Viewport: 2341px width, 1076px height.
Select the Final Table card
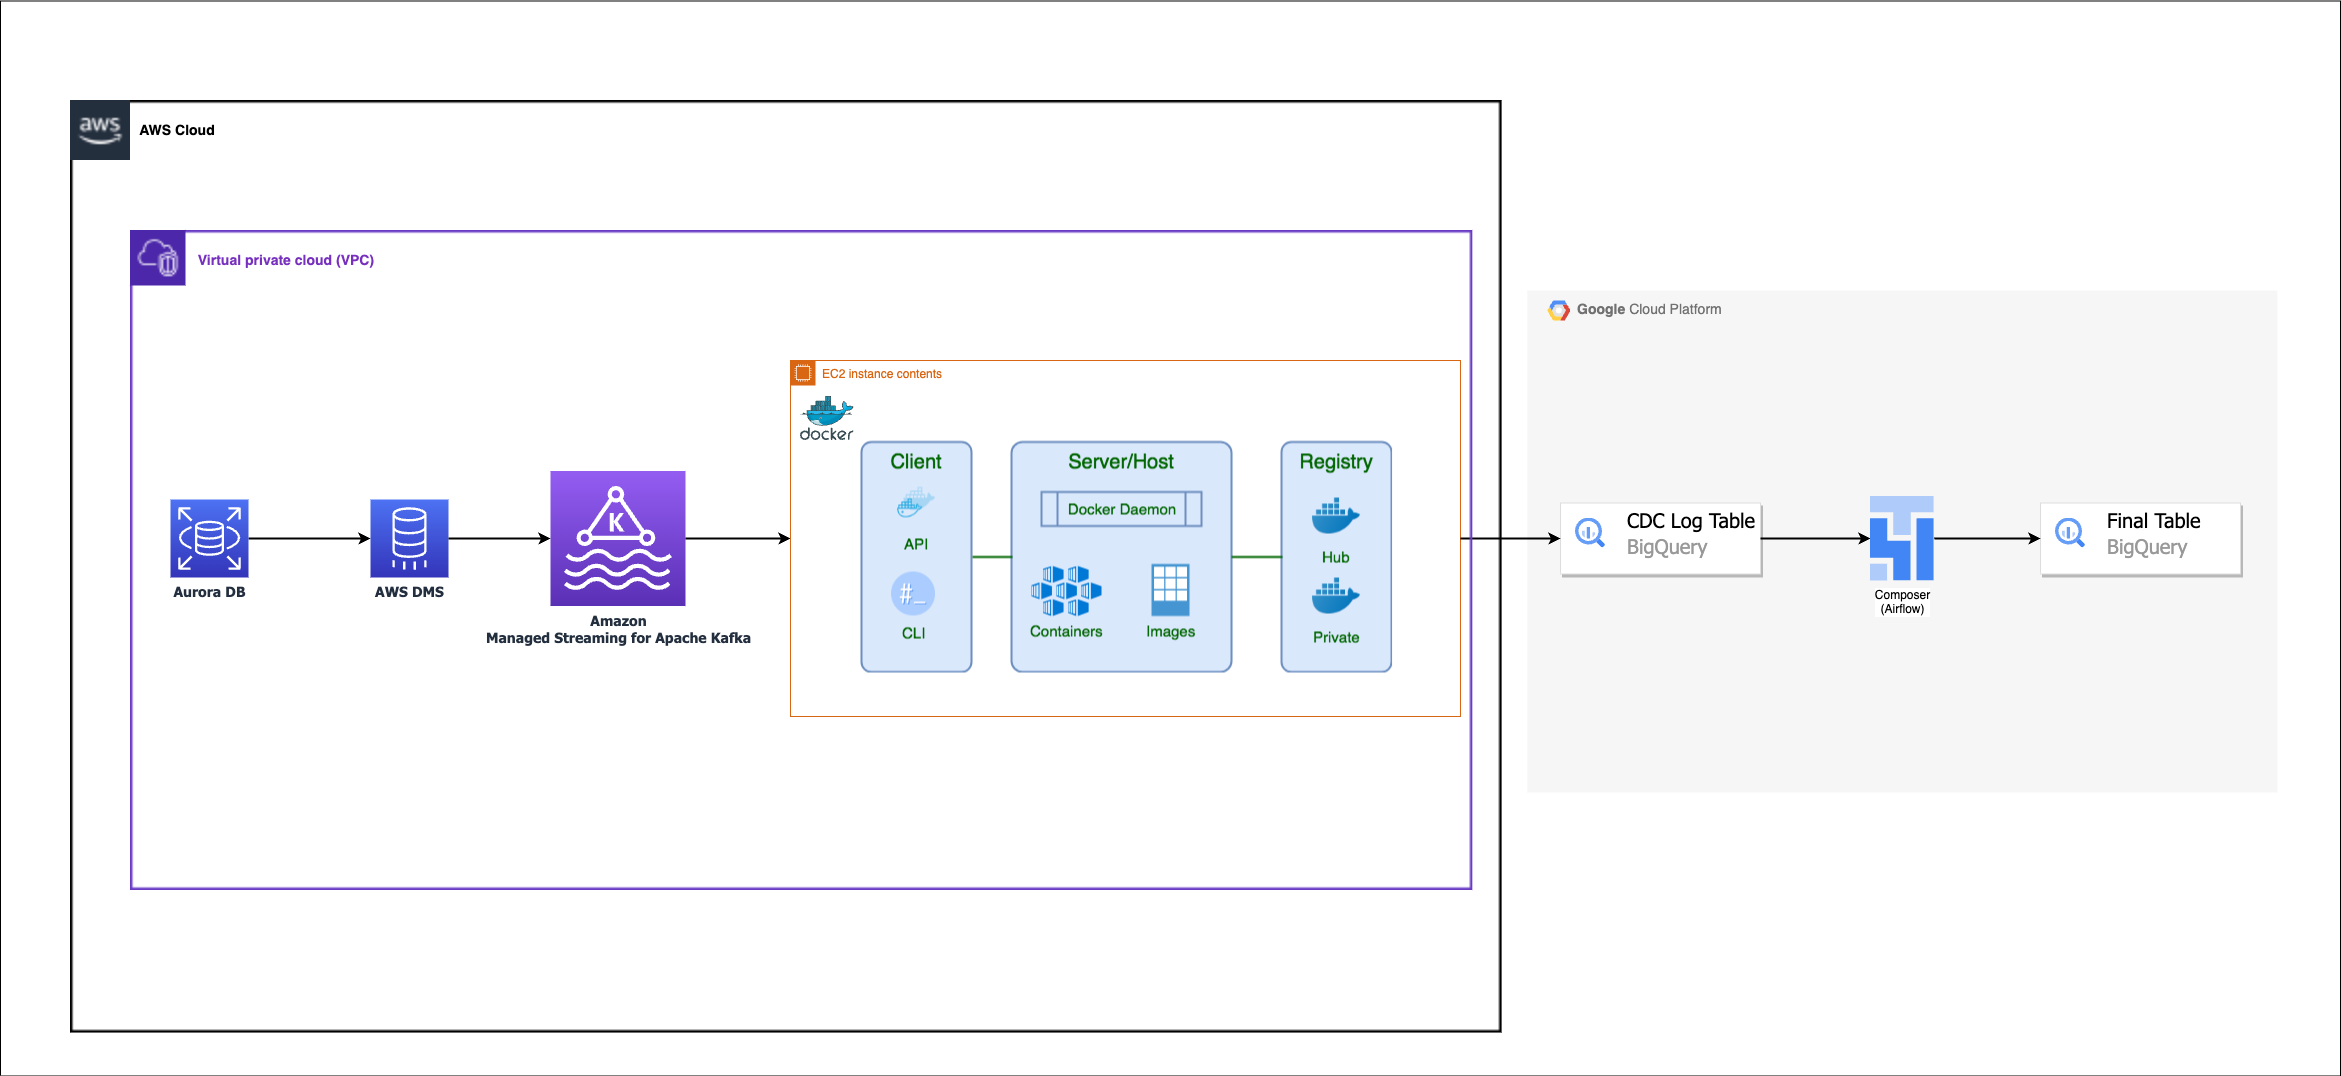point(2141,539)
